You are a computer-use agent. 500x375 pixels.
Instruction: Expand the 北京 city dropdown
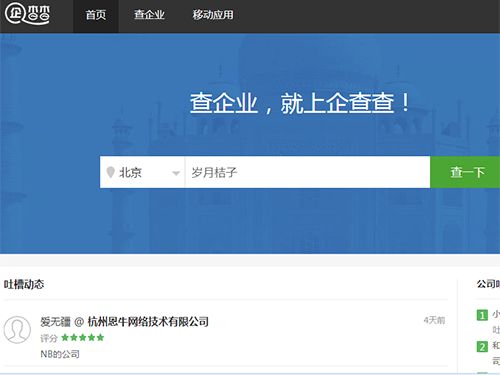pos(142,172)
